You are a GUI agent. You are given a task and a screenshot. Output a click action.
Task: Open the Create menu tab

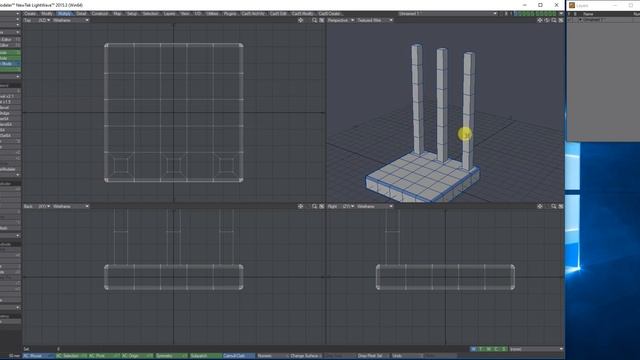pyautogui.click(x=30, y=13)
